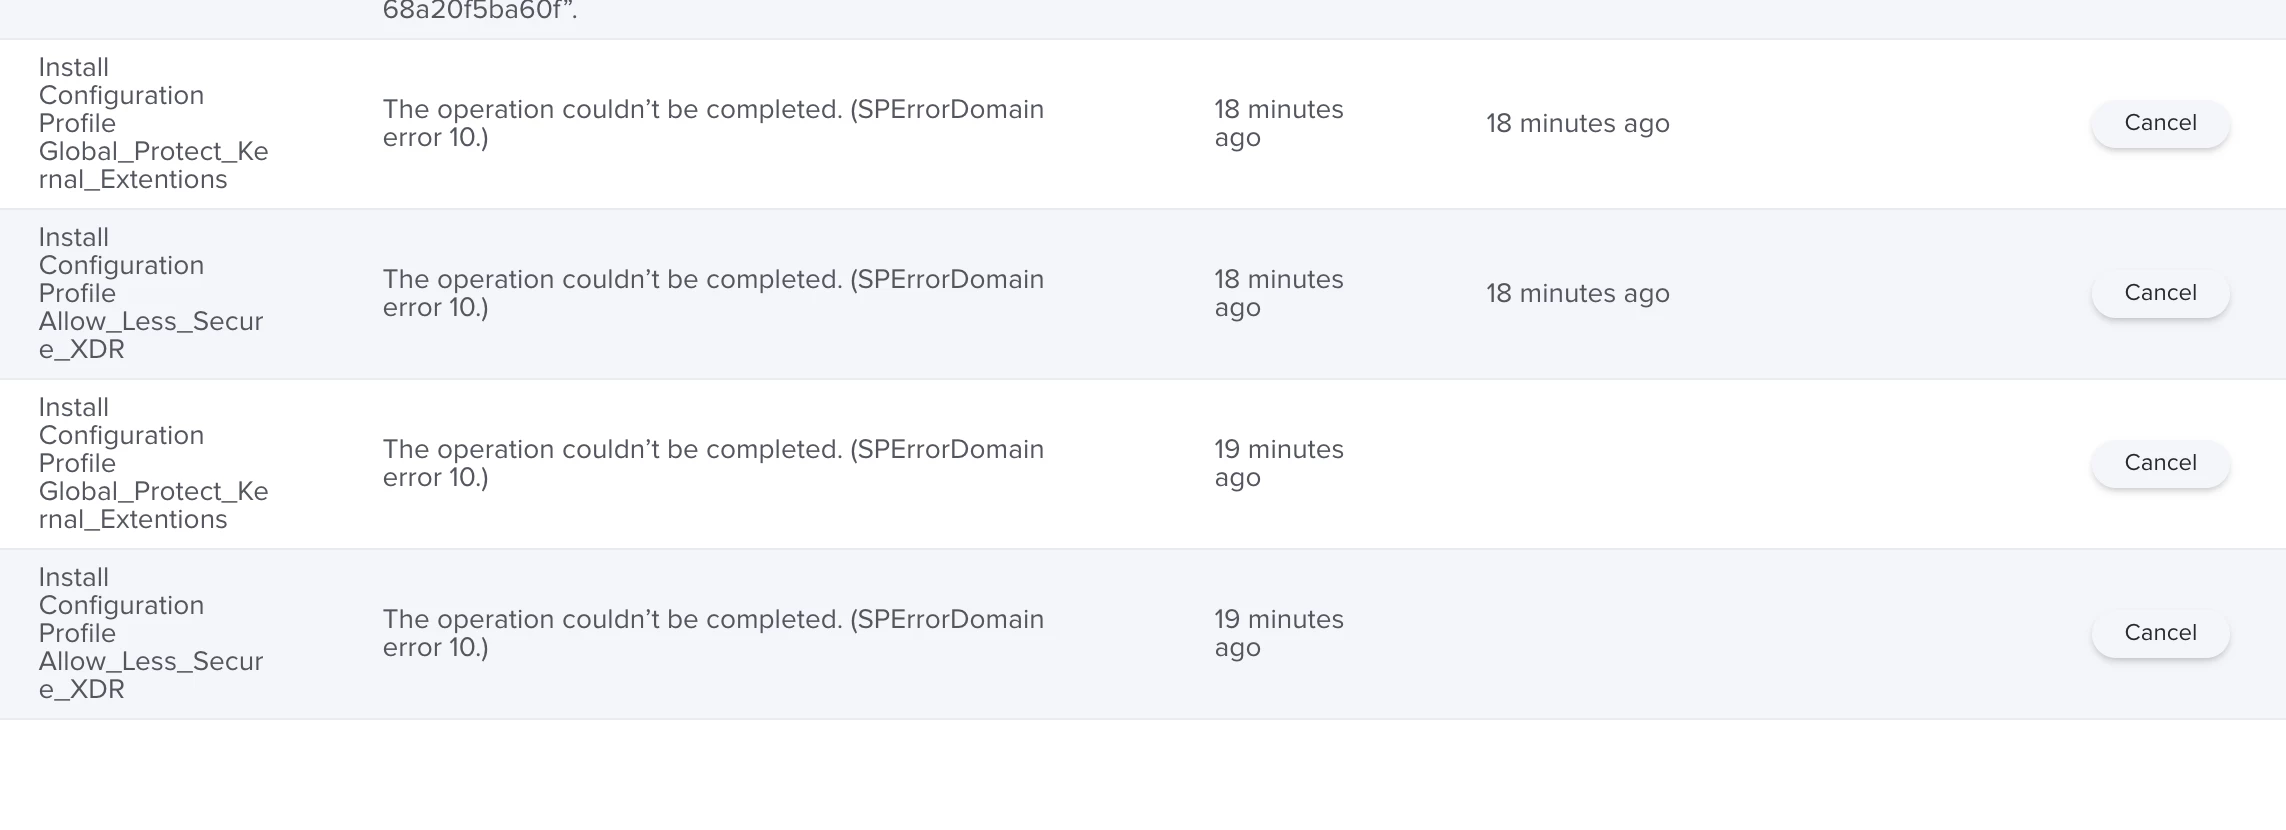2286x830 pixels.
Task: Click single-line '18 minutes ago' in Allow_Less_Secure_XDR row
Action: point(1577,293)
